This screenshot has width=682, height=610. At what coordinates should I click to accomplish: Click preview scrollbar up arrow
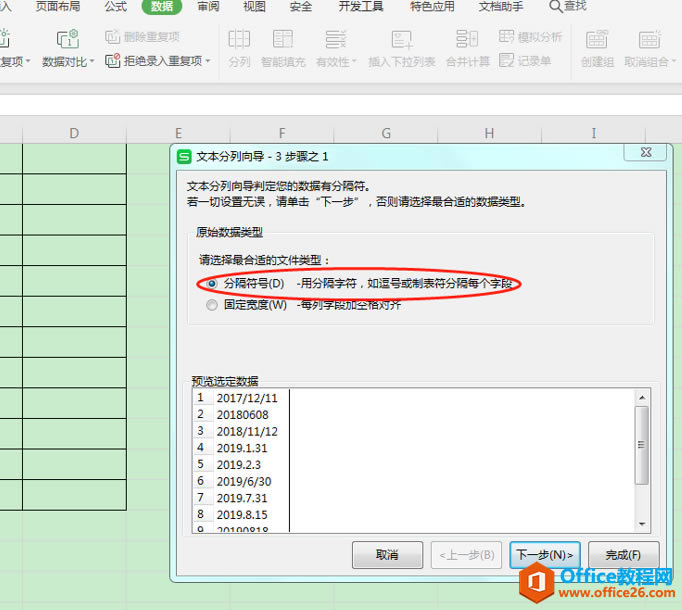tap(642, 397)
